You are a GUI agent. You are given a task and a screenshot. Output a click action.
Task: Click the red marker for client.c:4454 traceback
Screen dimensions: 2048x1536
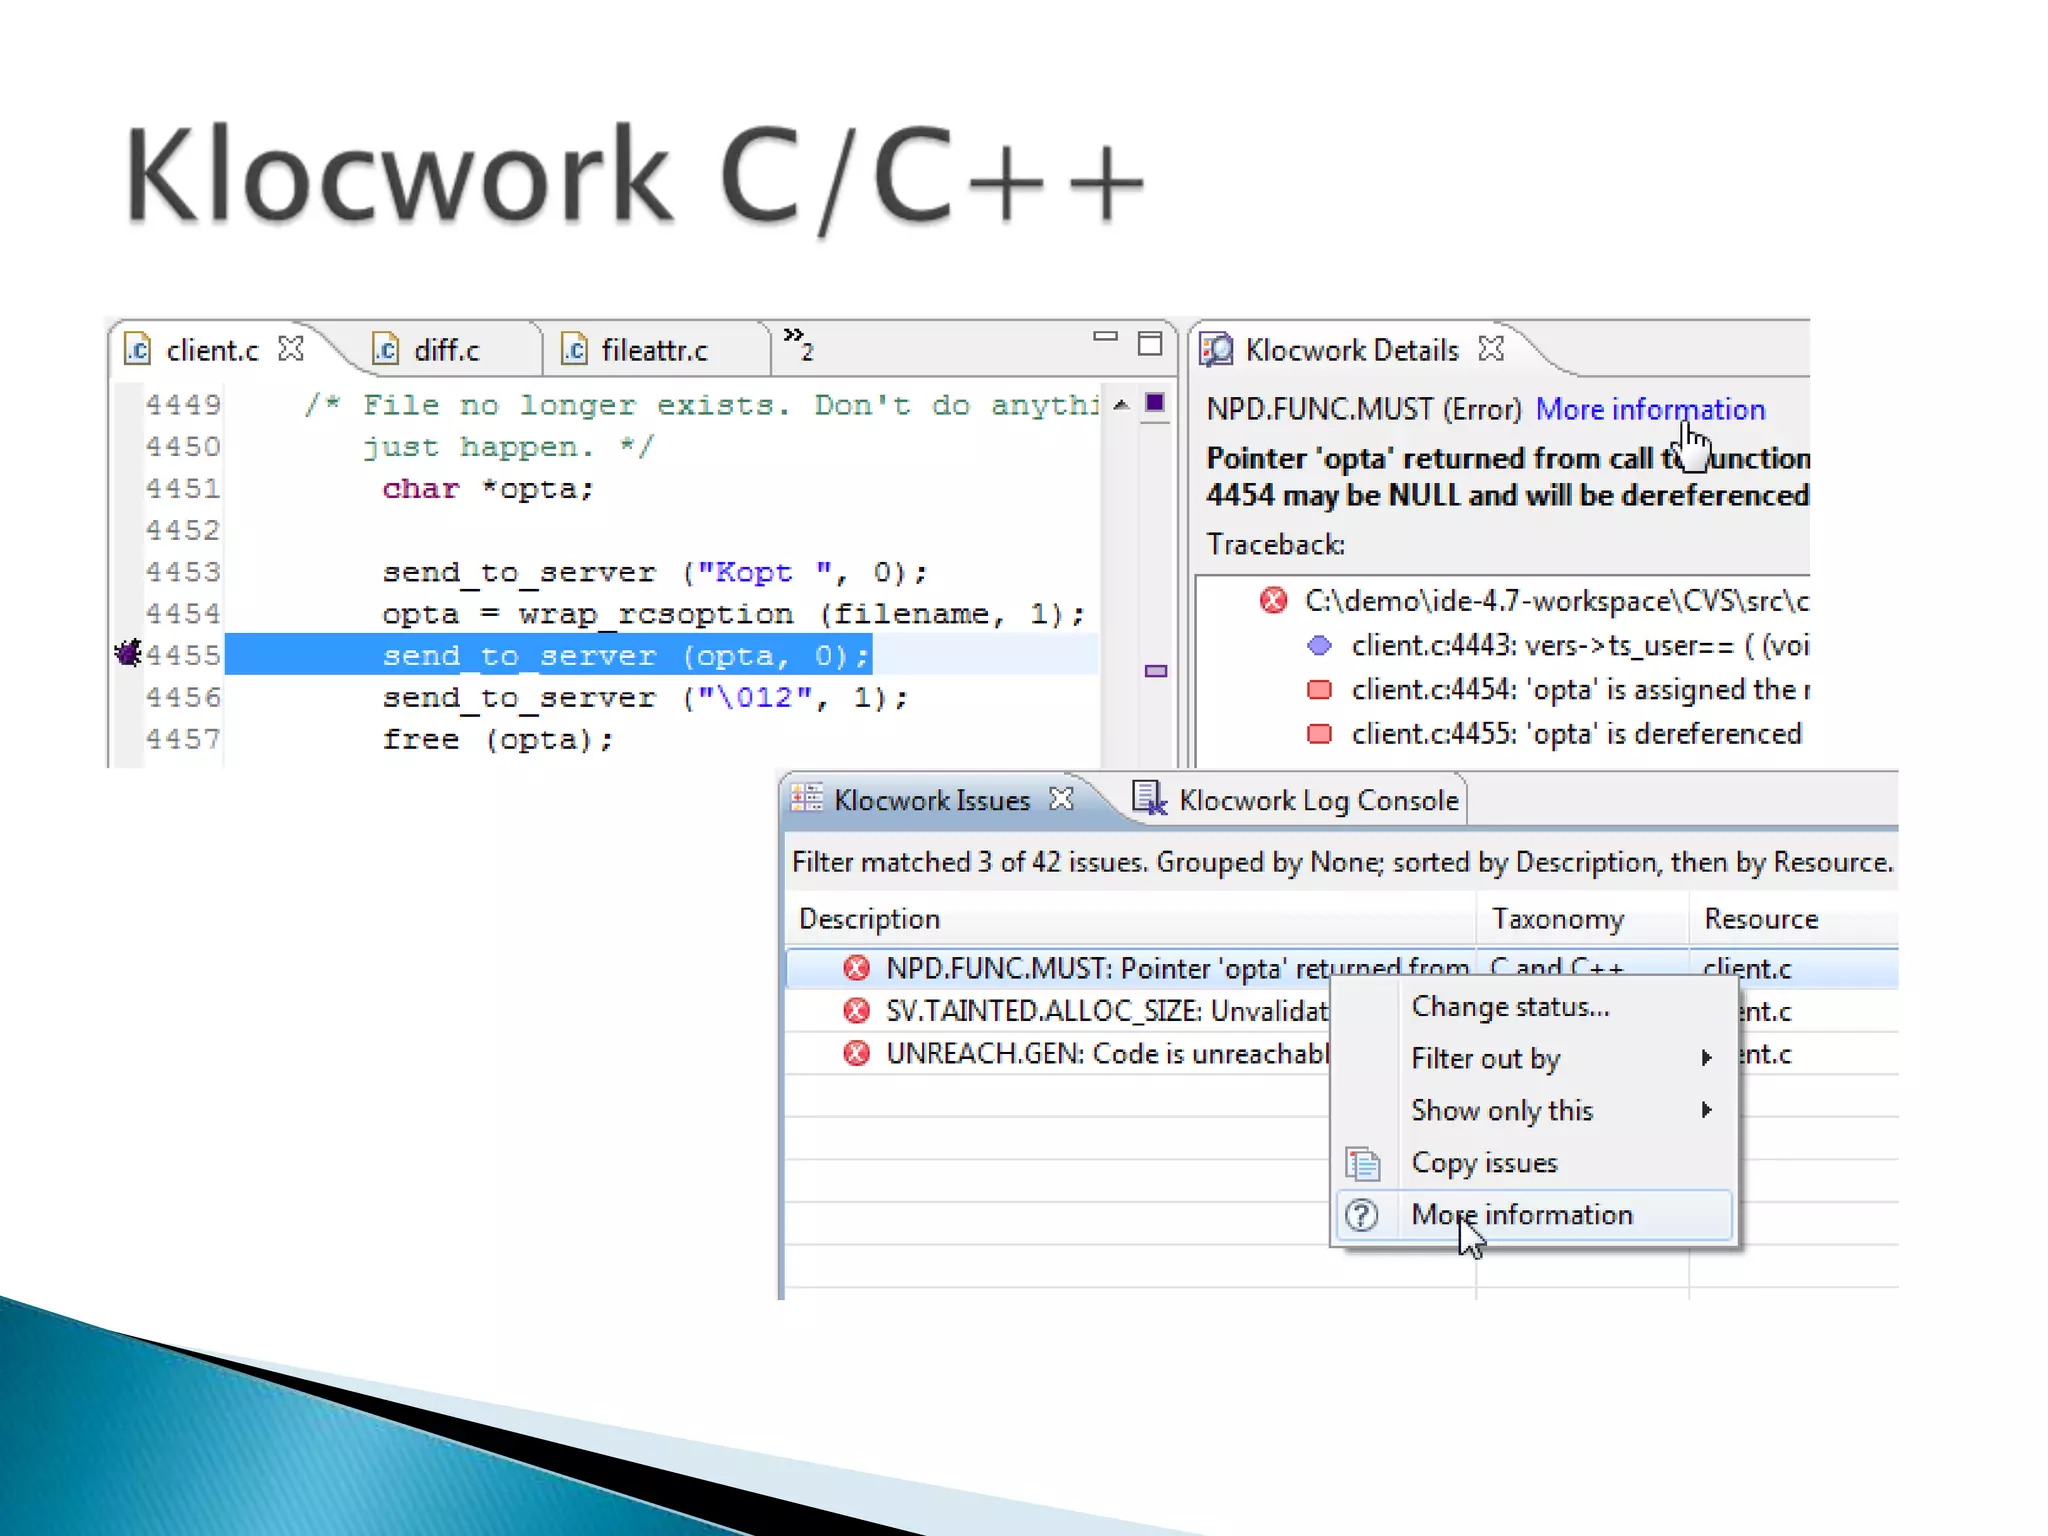(x=1319, y=689)
